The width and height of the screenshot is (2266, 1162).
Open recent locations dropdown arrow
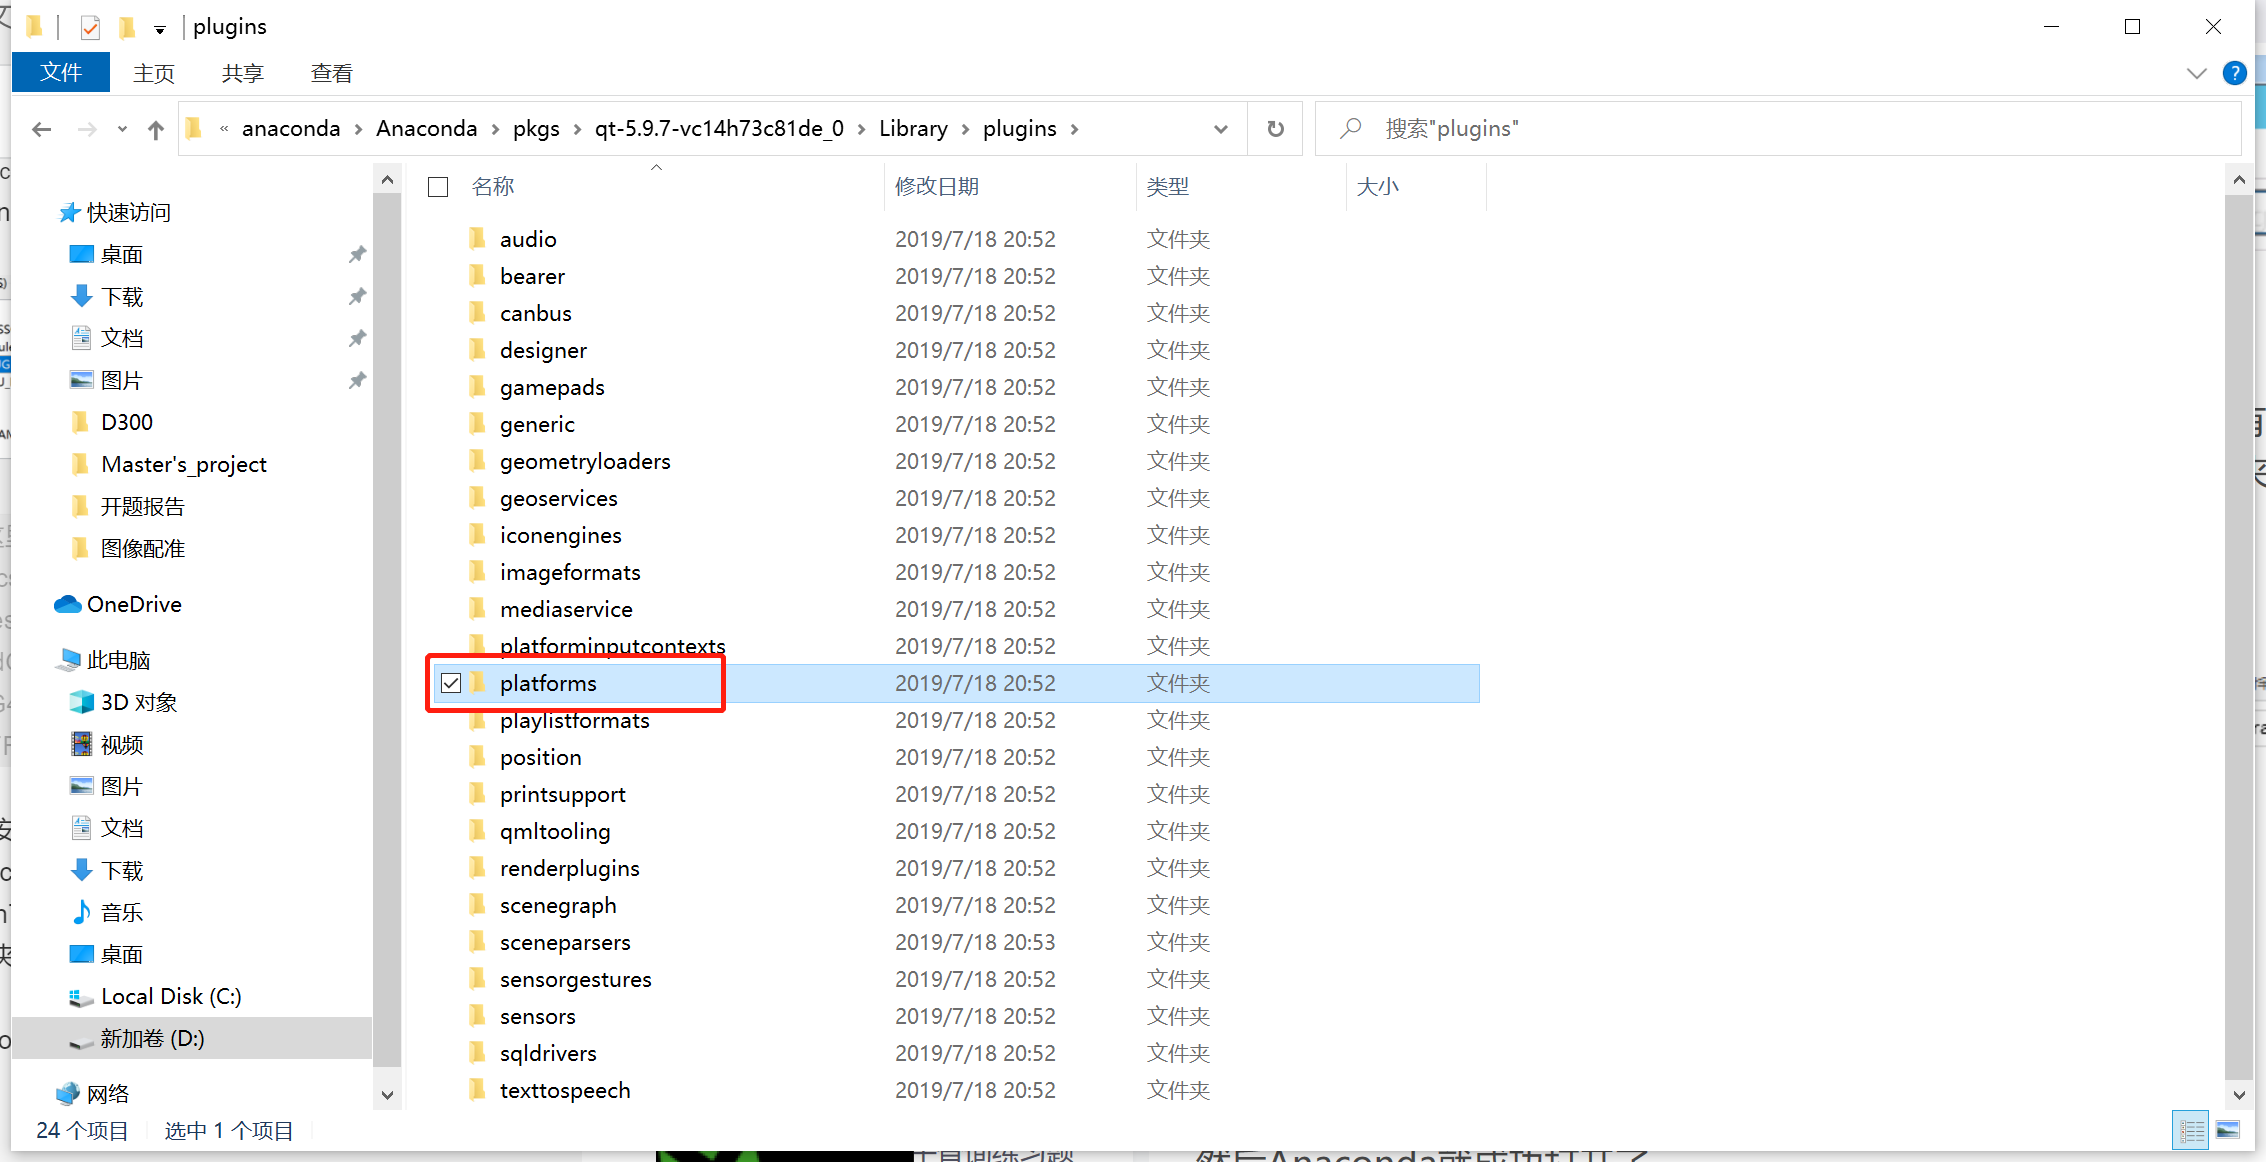122,129
